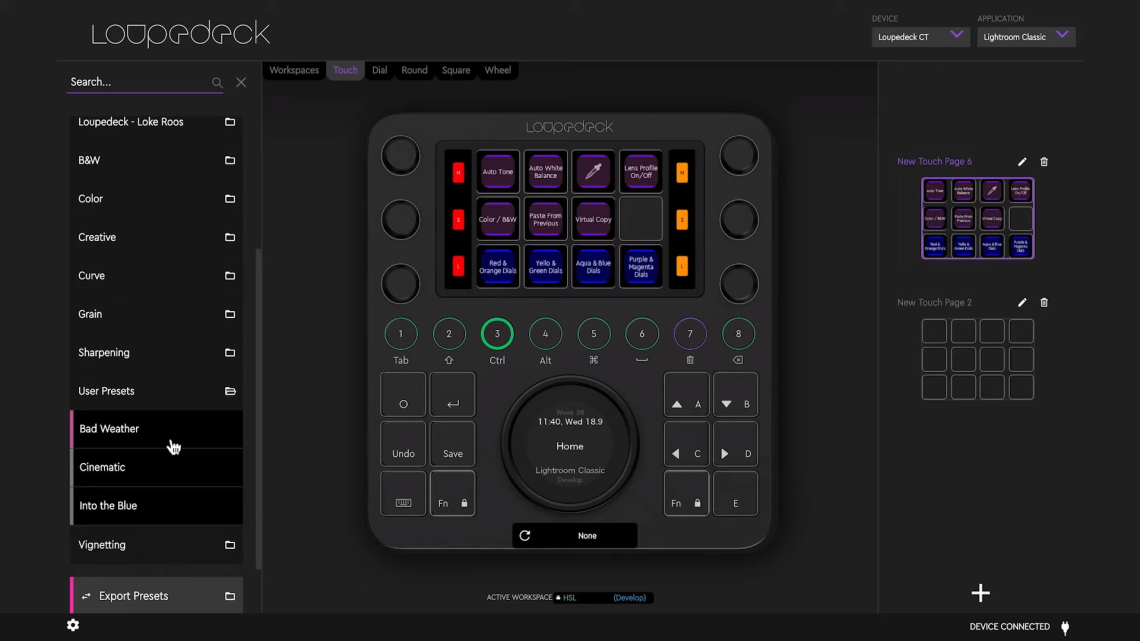Open the Device dropdown Loupedeck CT
1140x641 pixels.
[x=920, y=36]
